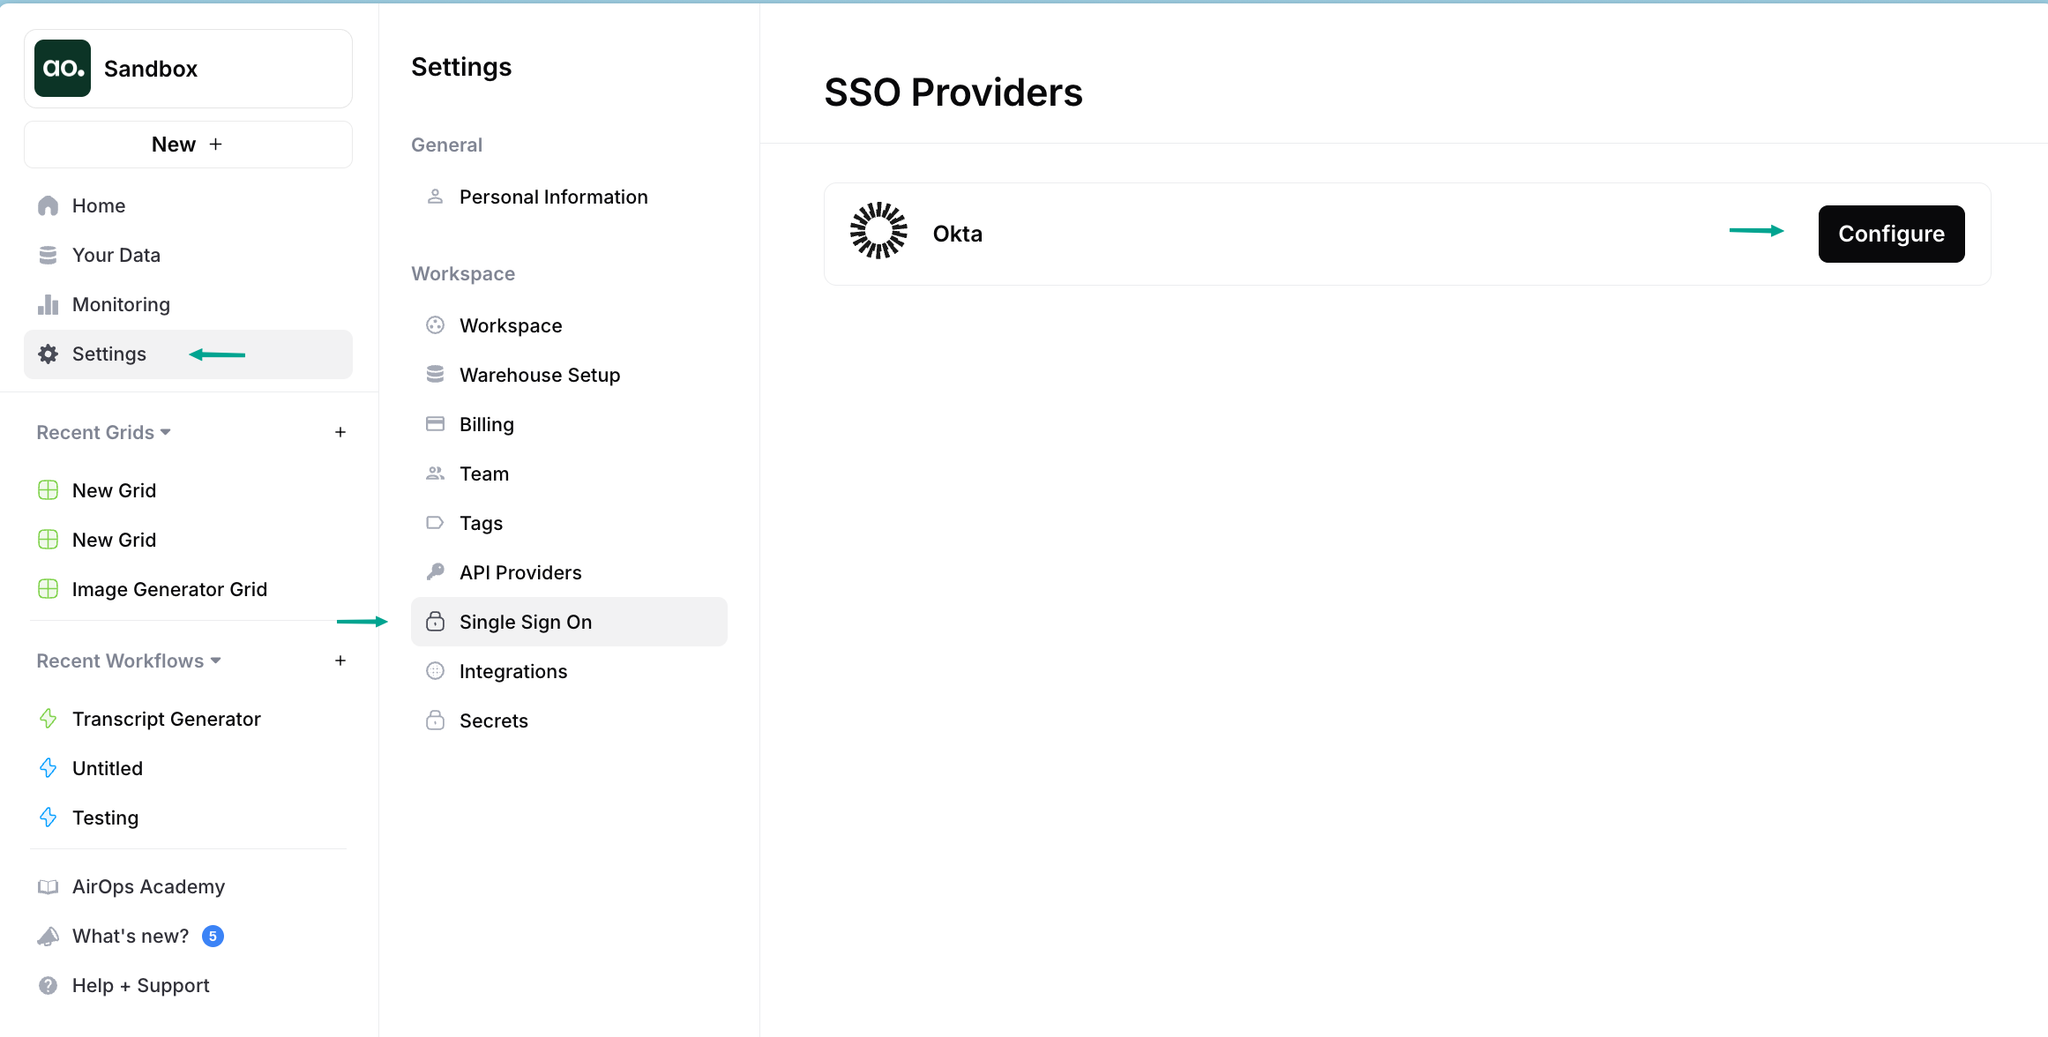Open API Providers settings
This screenshot has height=1037, width=2048.
[569, 572]
